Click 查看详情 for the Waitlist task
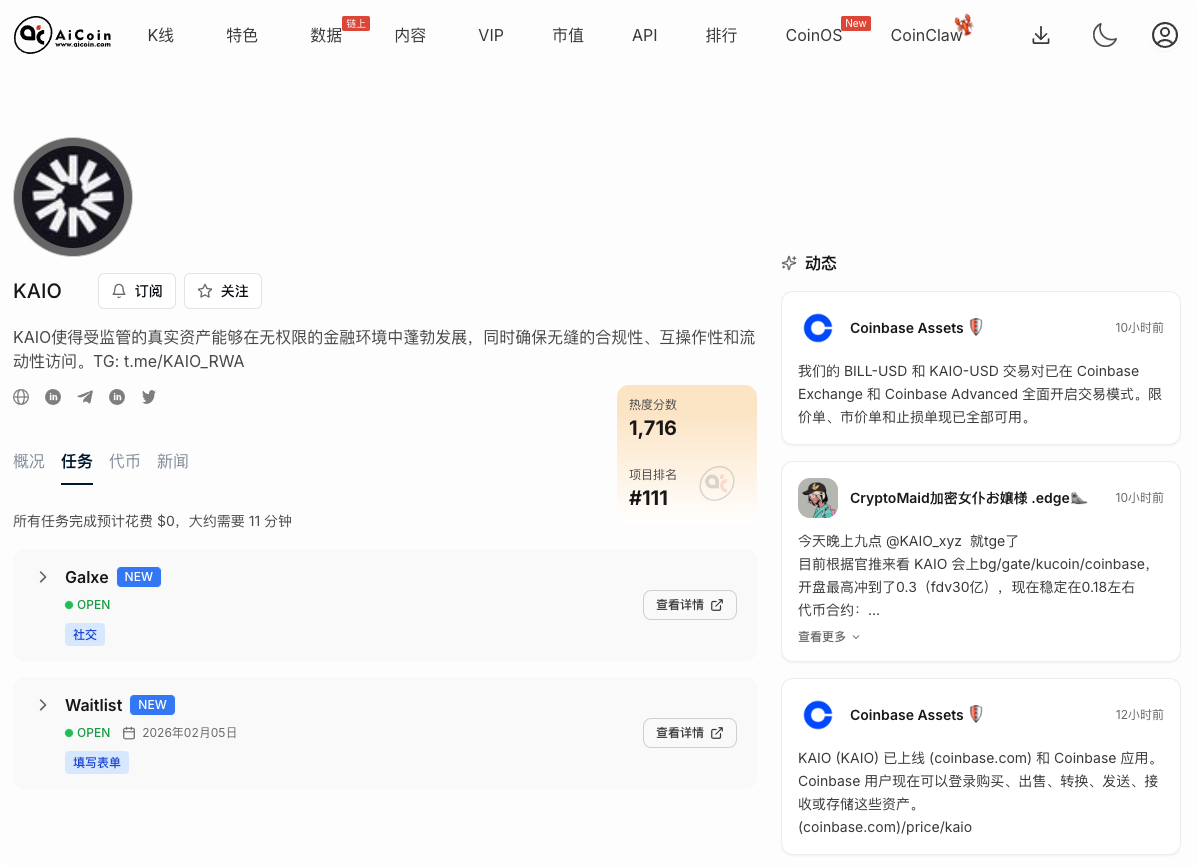 [x=690, y=733]
